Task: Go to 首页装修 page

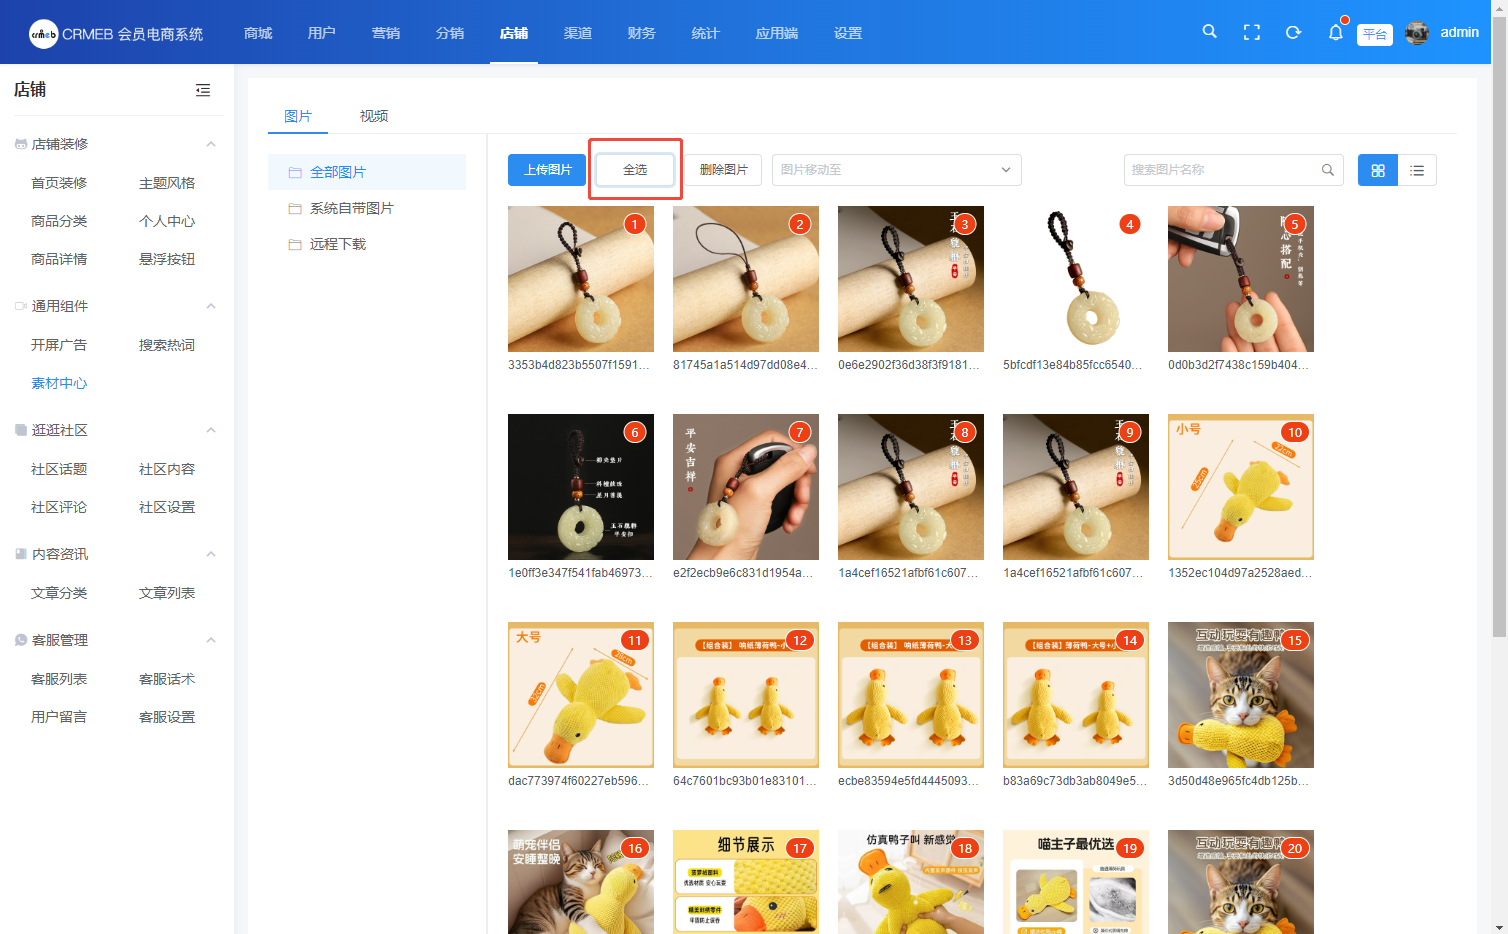Action: click(x=59, y=183)
